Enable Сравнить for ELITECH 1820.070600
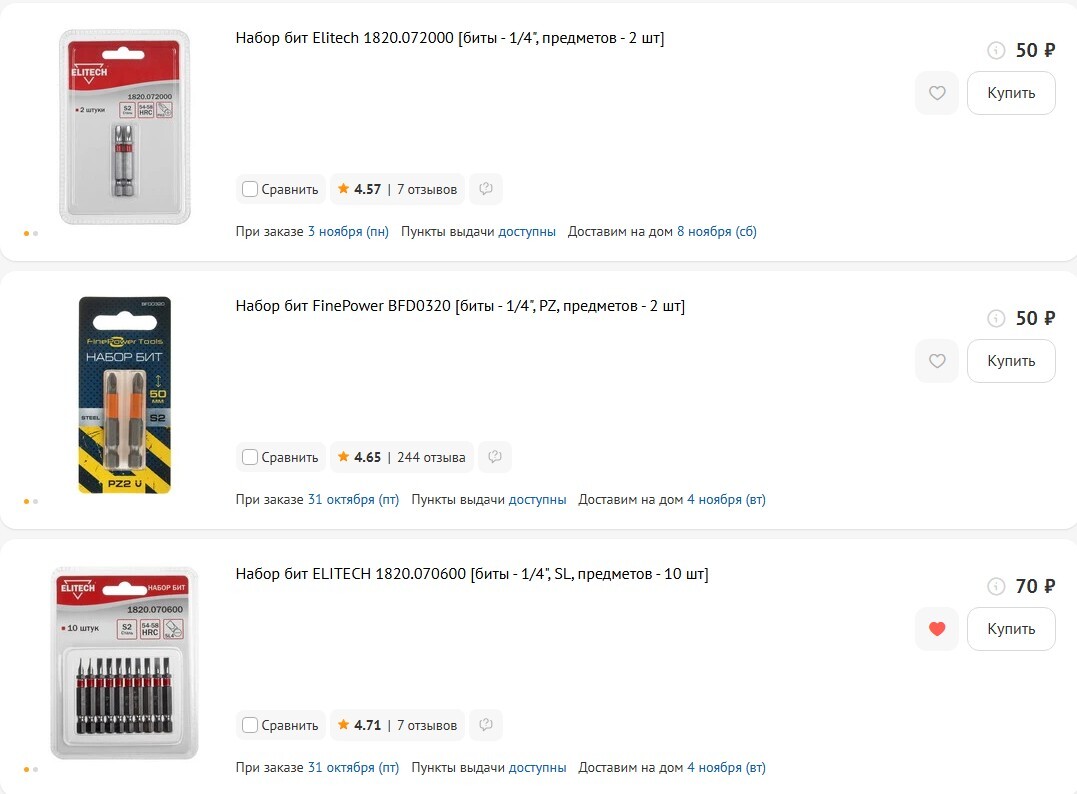 coord(251,725)
